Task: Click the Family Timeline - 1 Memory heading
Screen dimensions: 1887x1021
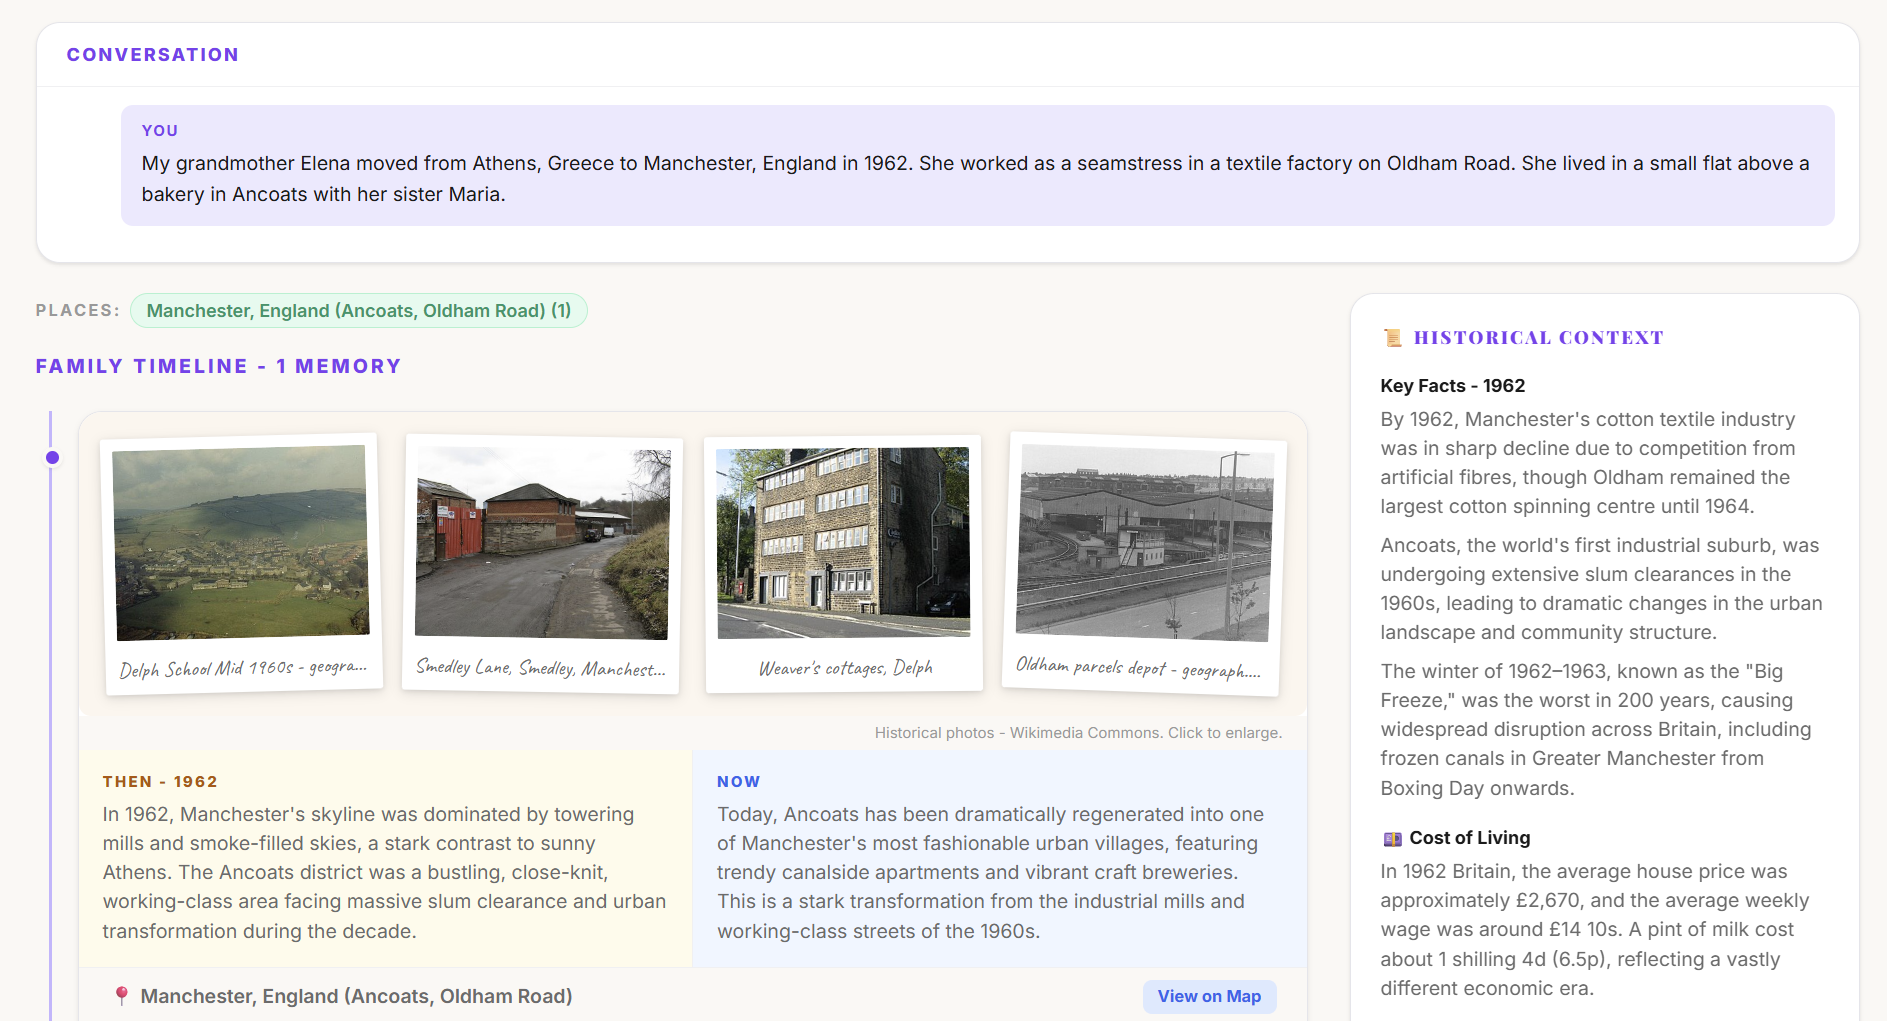Action: [218, 367]
